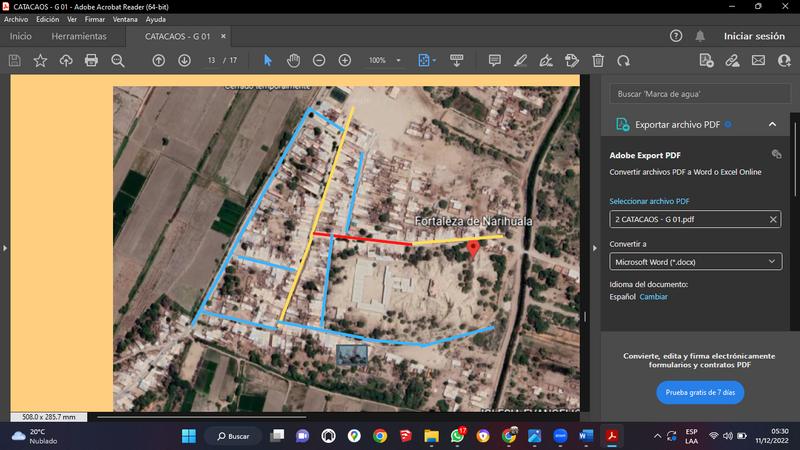This screenshot has height=450, width=800.
Task: Activate the selection arrow tool
Action: coord(267,61)
